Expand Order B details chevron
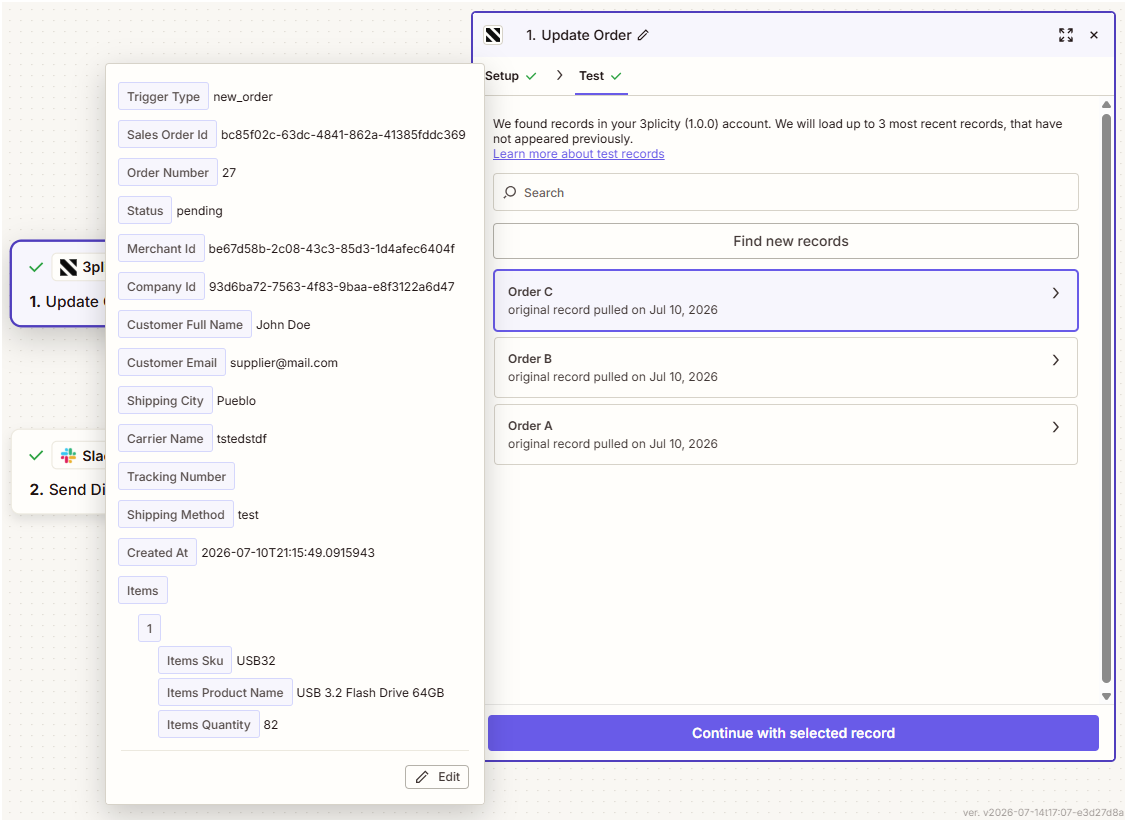Viewport: 1127px width, 822px height. coord(1055,360)
